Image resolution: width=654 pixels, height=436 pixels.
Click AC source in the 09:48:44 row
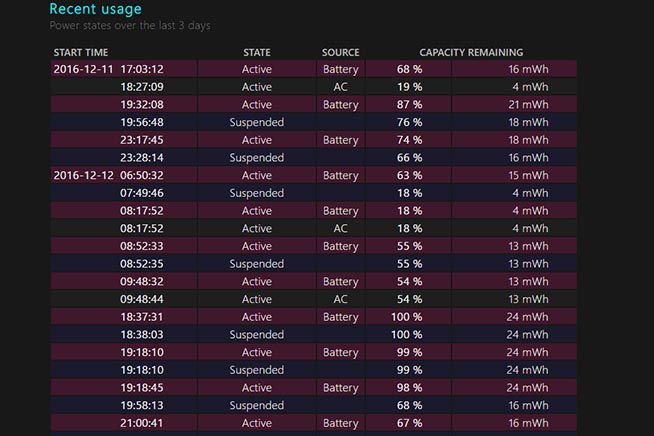click(x=340, y=299)
